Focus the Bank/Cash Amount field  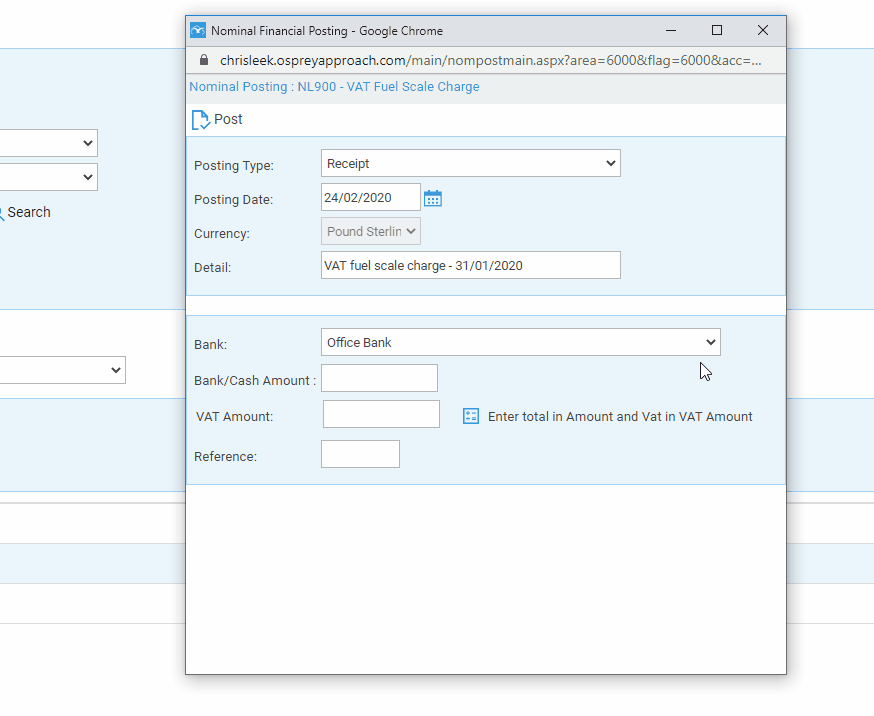click(379, 378)
